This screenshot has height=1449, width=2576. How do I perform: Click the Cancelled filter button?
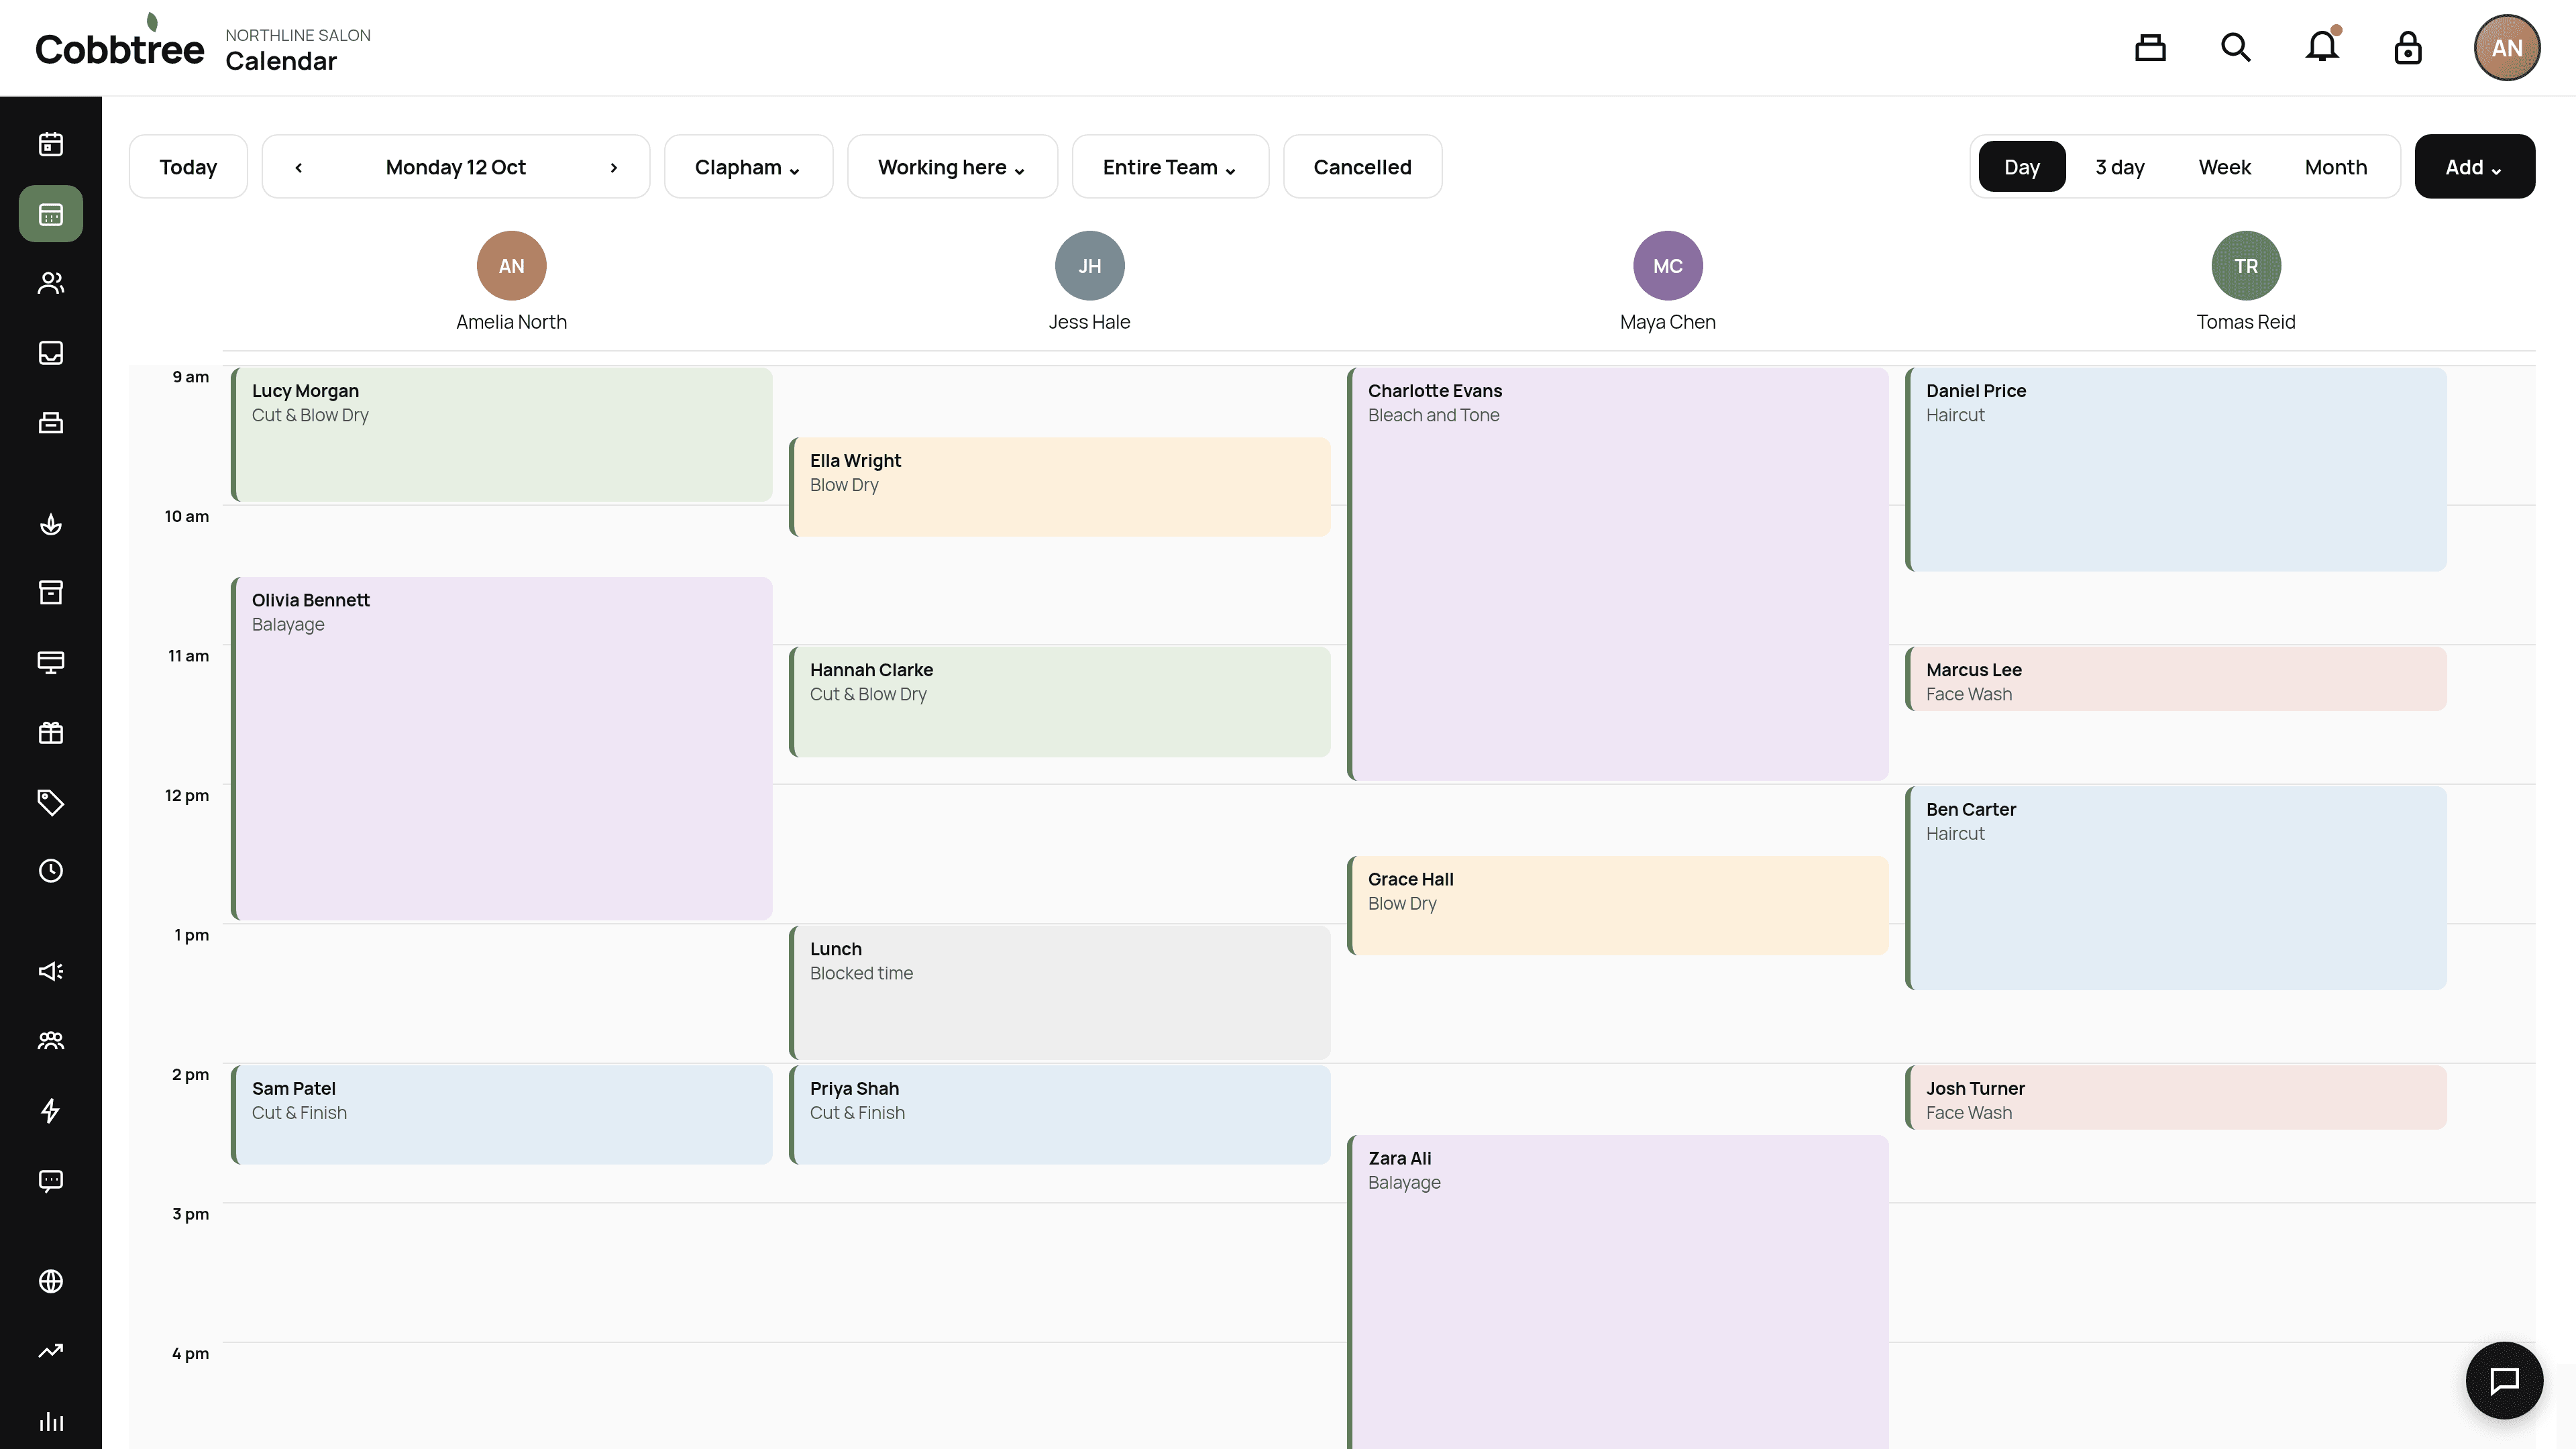tap(1362, 167)
